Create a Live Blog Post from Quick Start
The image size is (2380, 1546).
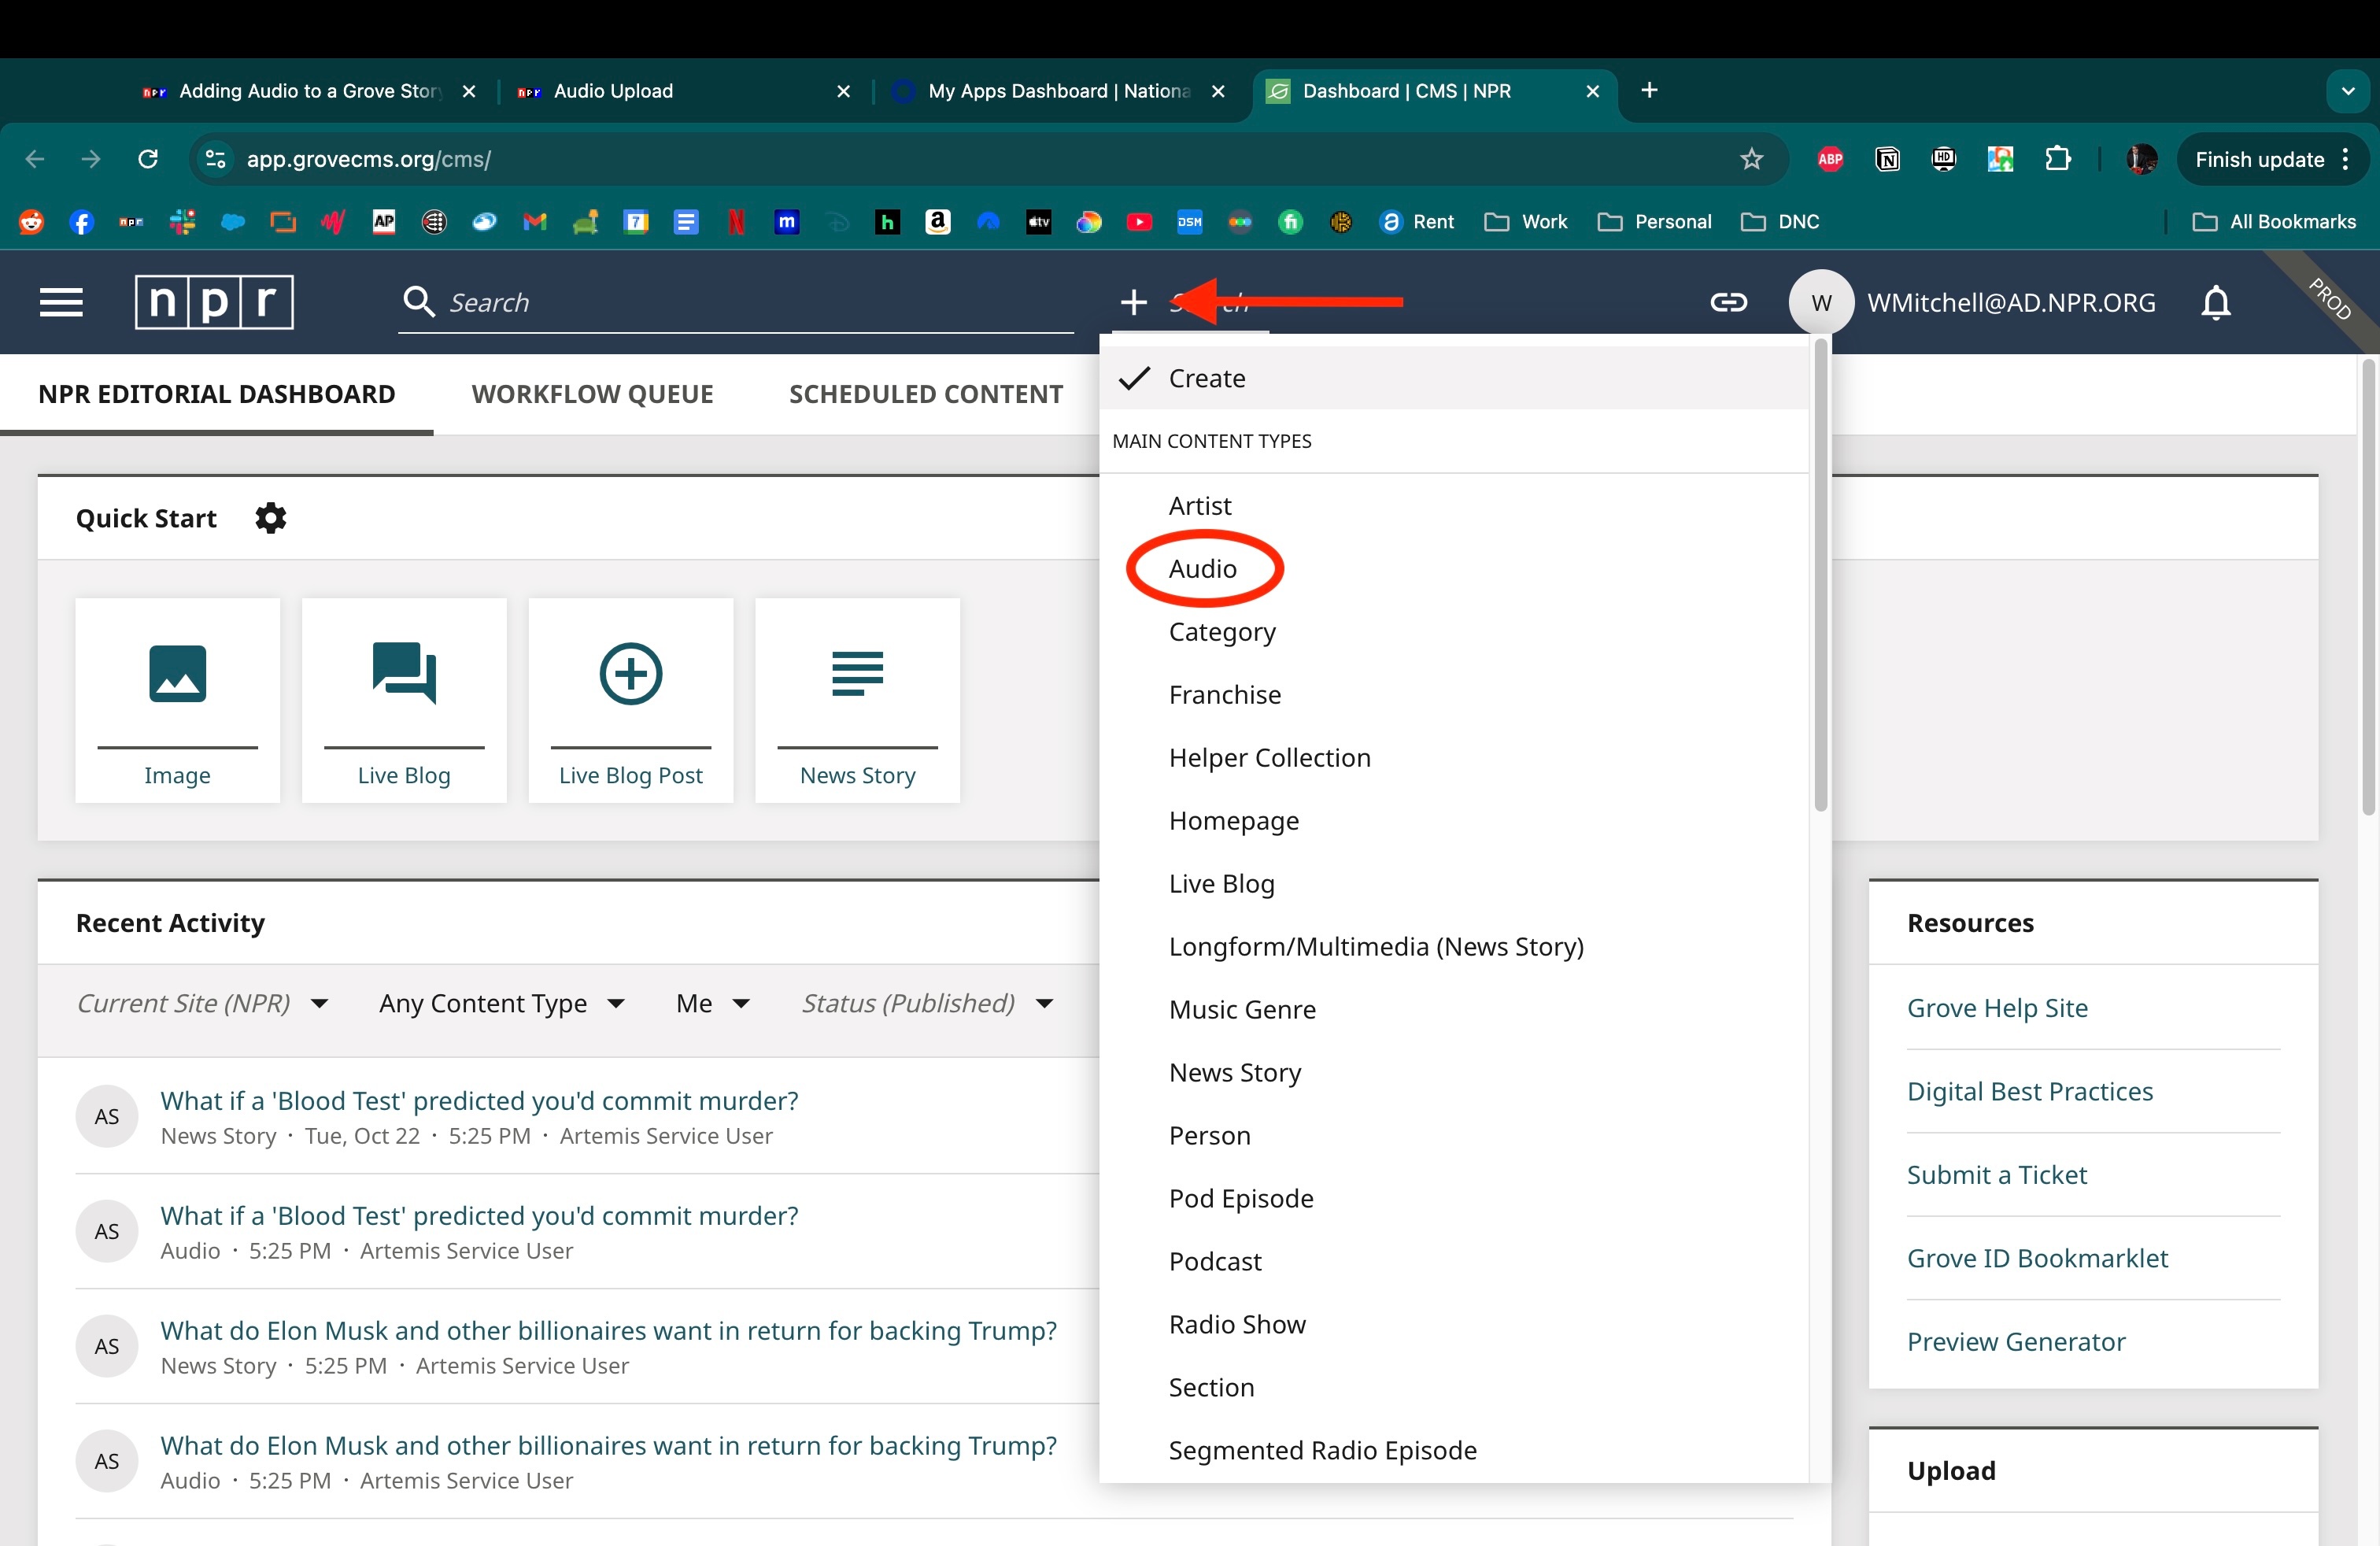tap(631, 700)
